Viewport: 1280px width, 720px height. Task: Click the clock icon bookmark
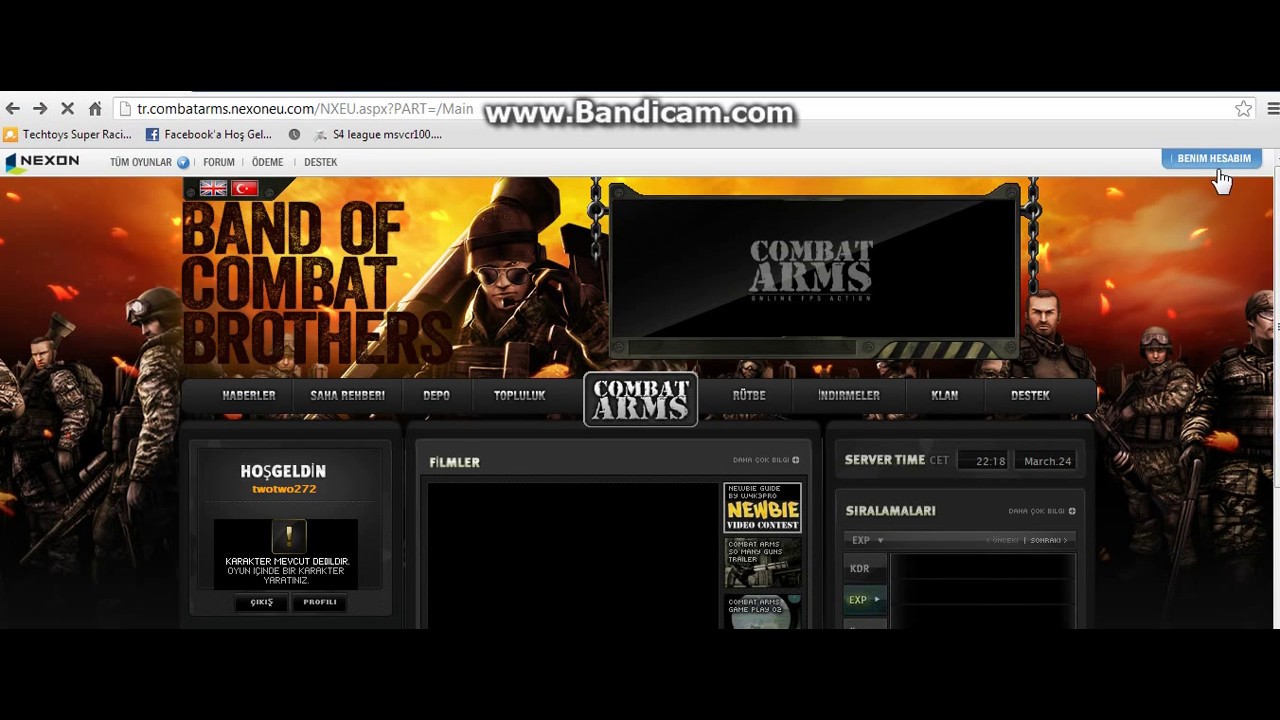point(294,134)
